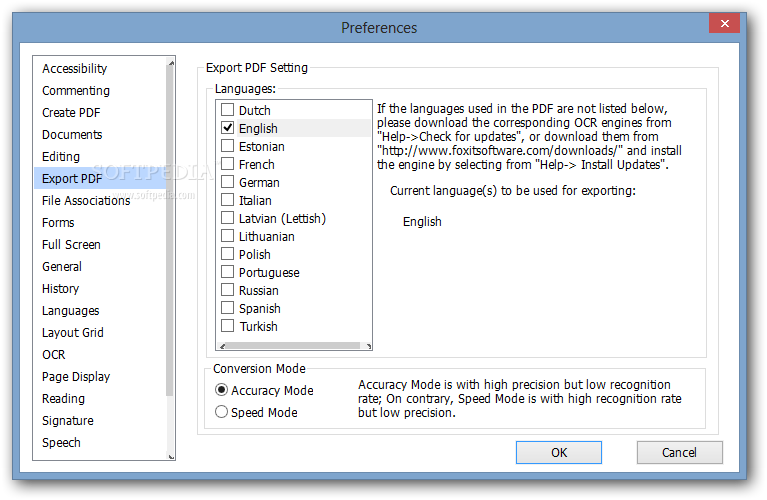
Task: Enable the Dutch language checkbox
Action: click(228, 110)
